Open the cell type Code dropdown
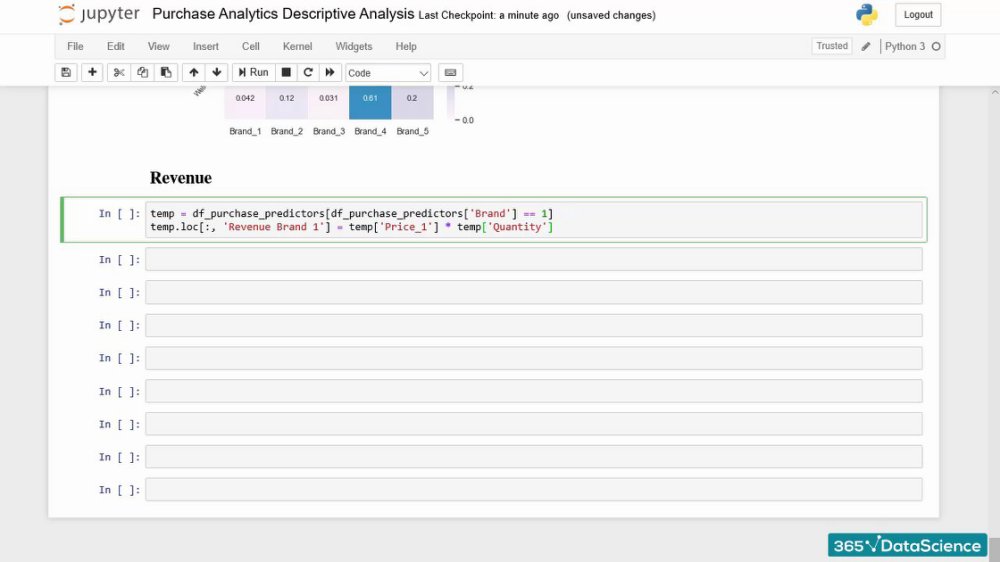The height and width of the screenshot is (562, 1000). [388, 73]
